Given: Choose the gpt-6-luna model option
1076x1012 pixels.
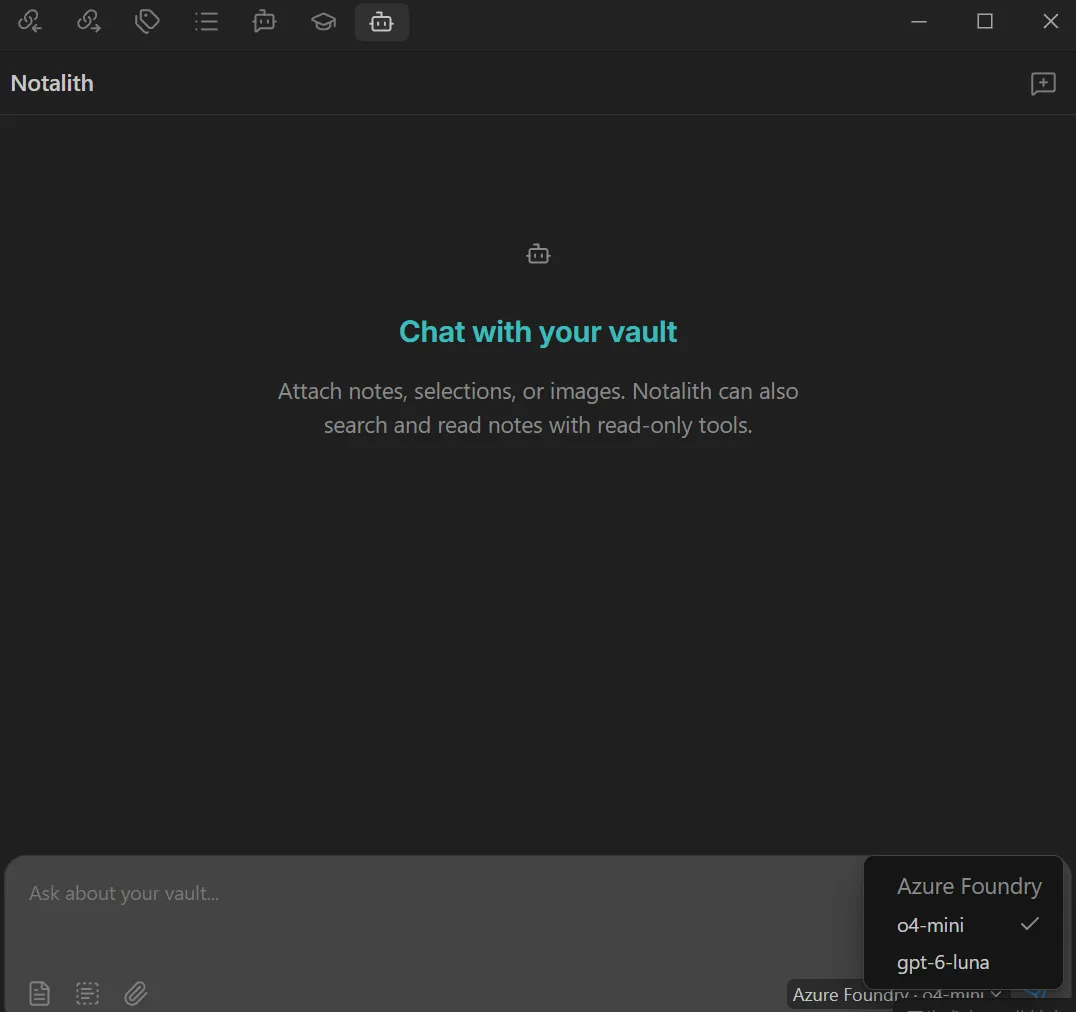Looking at the screenshot, I should tap(963, 963).
